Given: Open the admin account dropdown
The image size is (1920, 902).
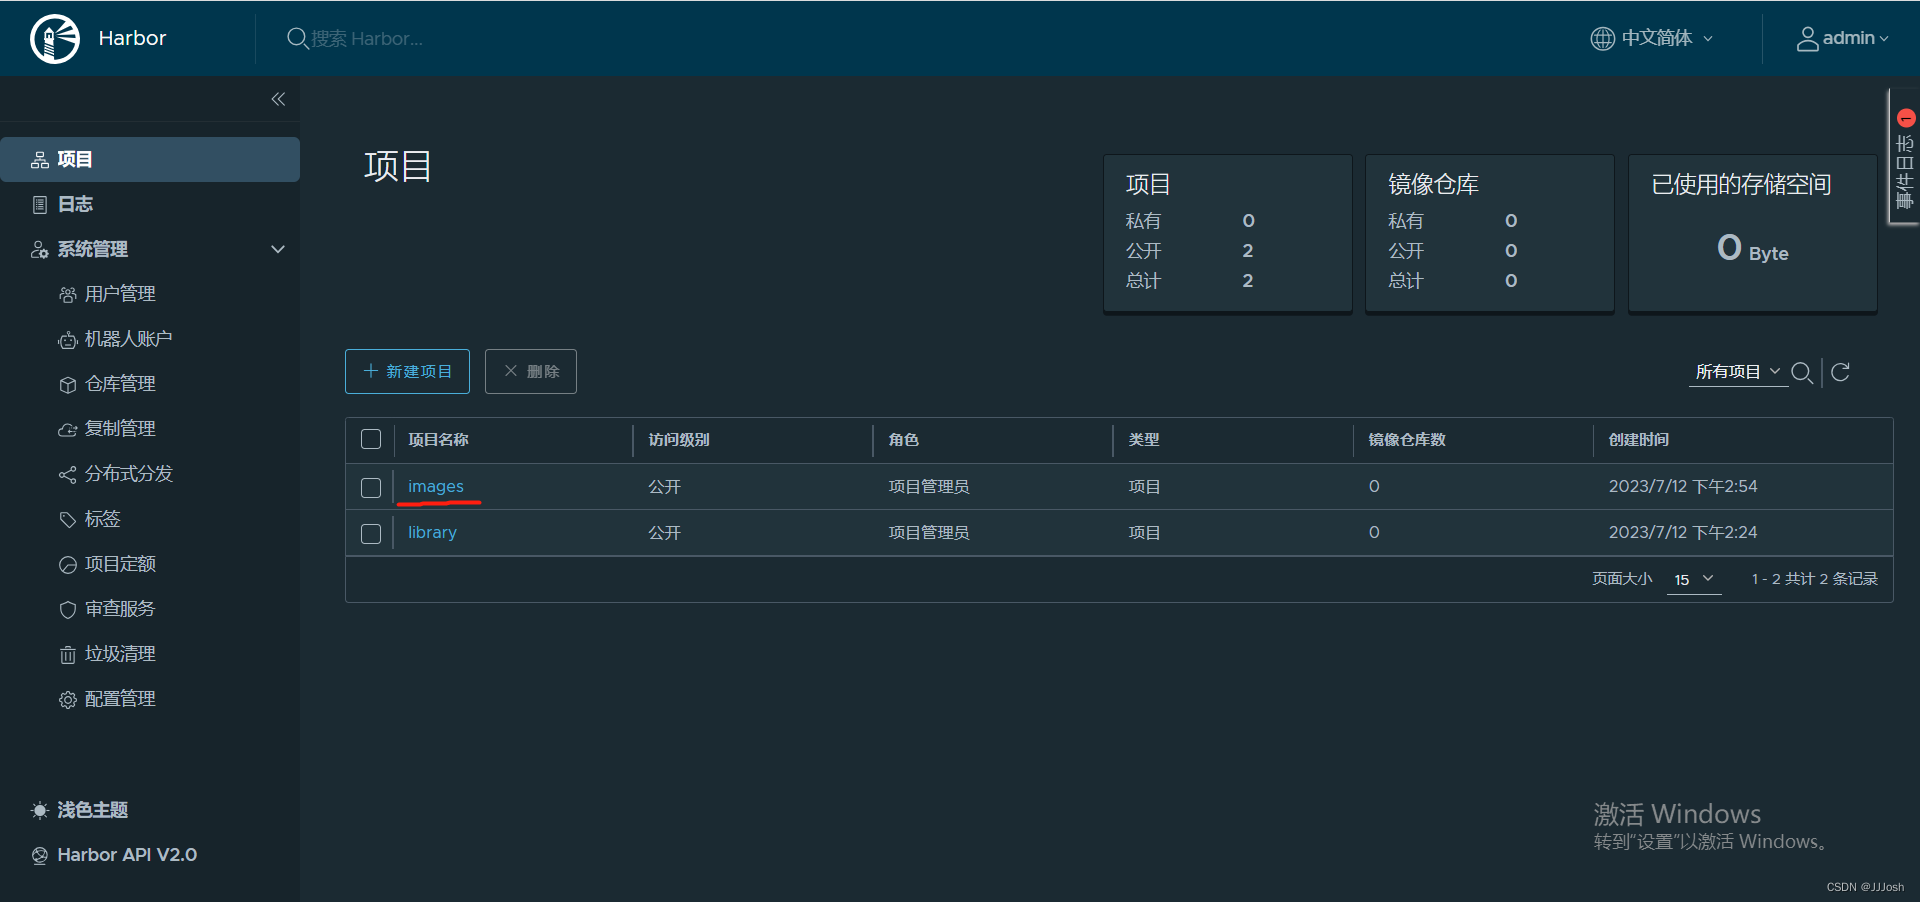Looking at the screenshot, I should click(x=1842, y=38).
